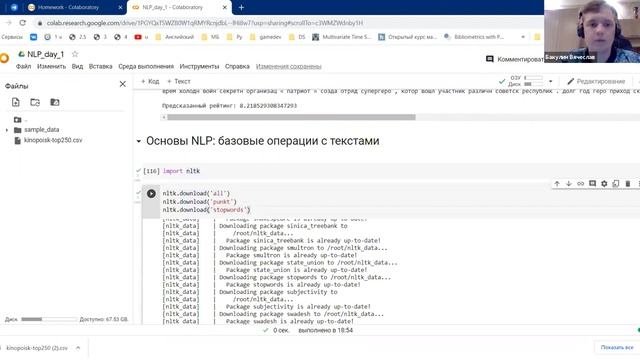Click the disk usage bar
Screen dimensions: 640x360
point(49,319)
